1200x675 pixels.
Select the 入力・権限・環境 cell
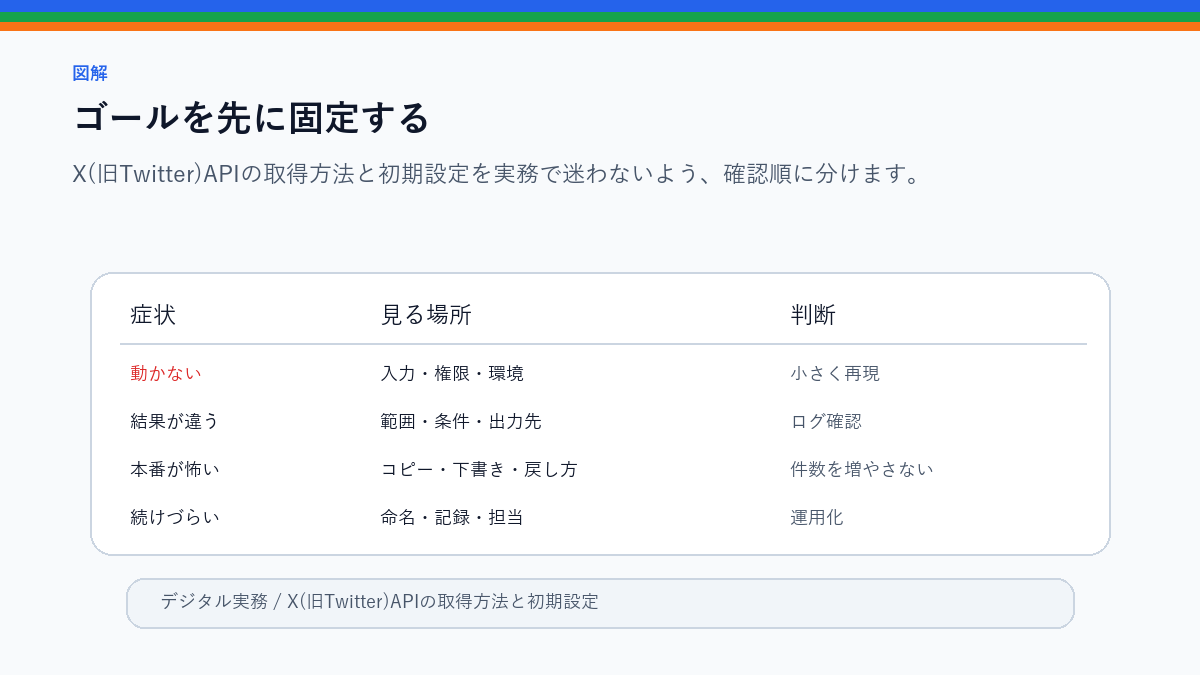tap(452, 373)
